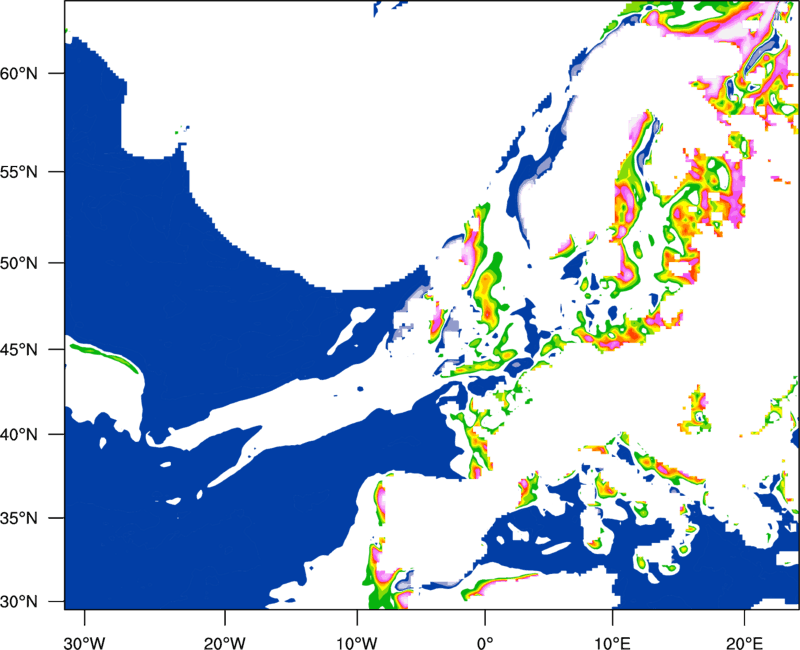Click the 60°N latitude label
Screen dimensions: 800x650
coord(19,73)
